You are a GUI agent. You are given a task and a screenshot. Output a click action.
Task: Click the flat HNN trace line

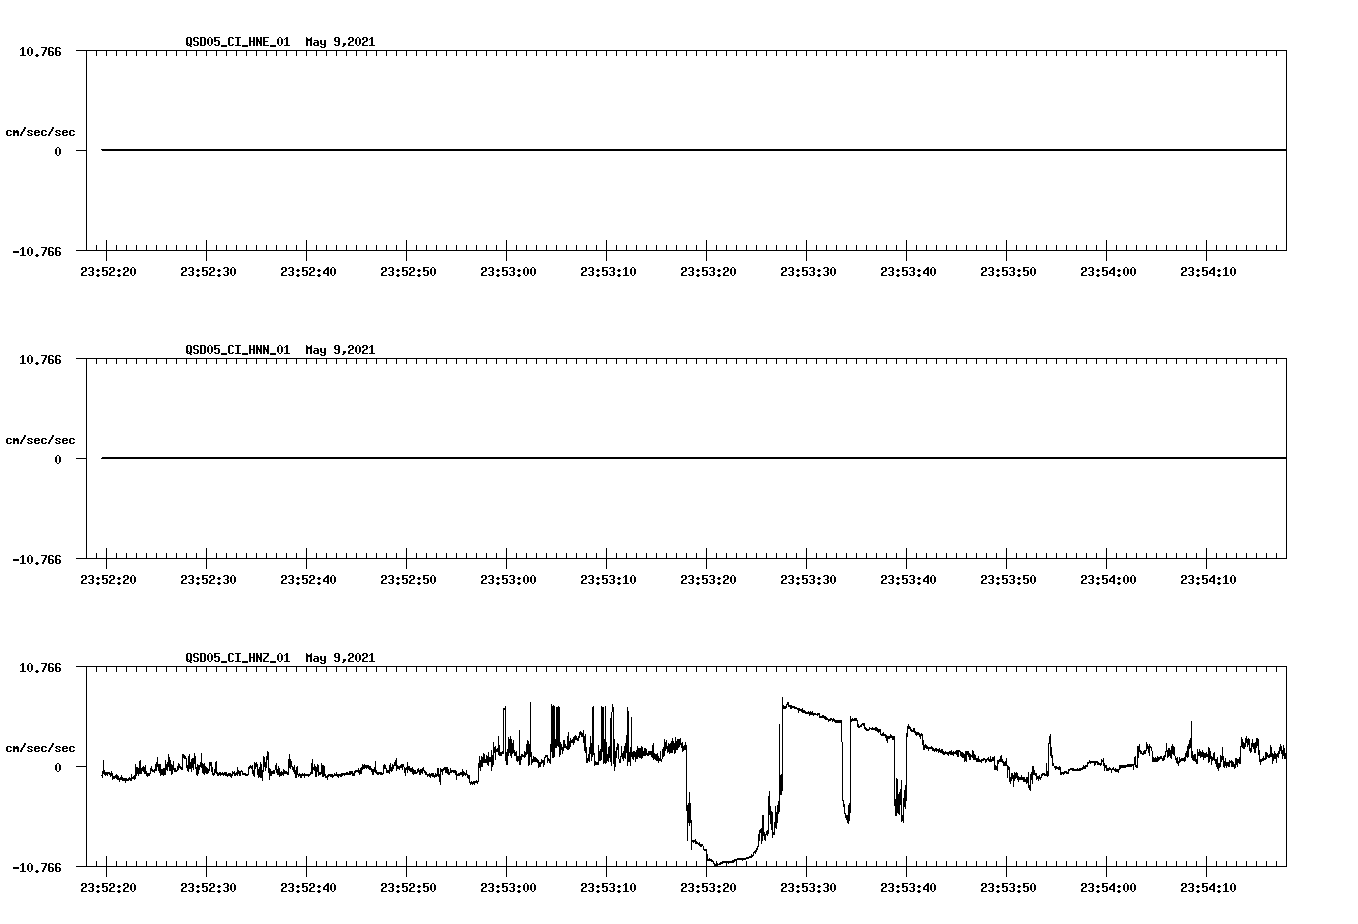pyautogui.click(x=694, y=458)
